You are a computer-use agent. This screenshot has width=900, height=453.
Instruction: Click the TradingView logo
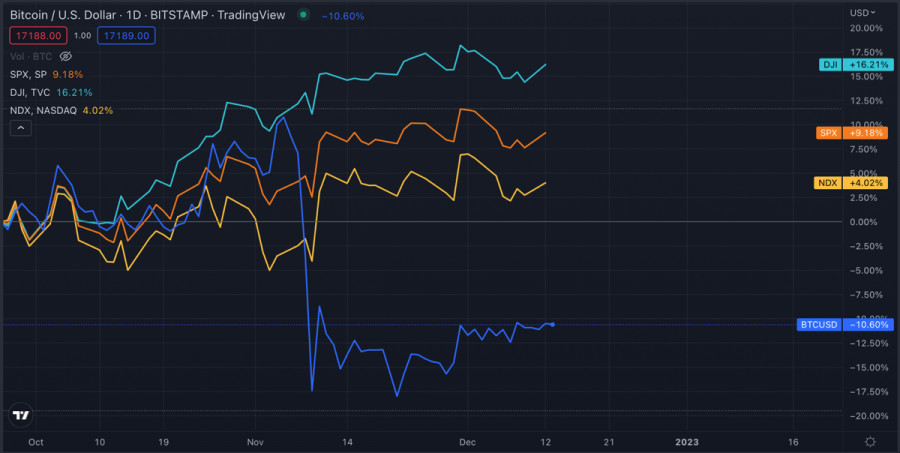click(21, 415)
